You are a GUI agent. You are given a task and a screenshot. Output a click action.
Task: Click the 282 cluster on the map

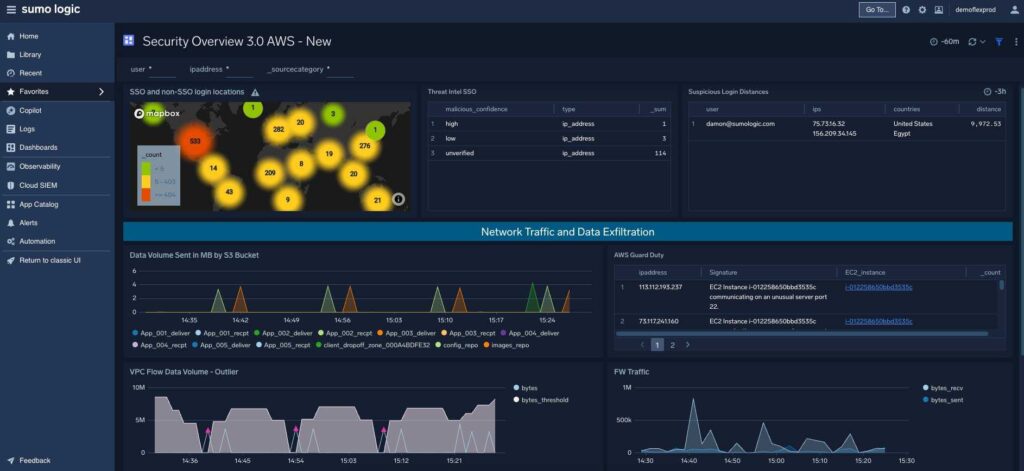278,129
